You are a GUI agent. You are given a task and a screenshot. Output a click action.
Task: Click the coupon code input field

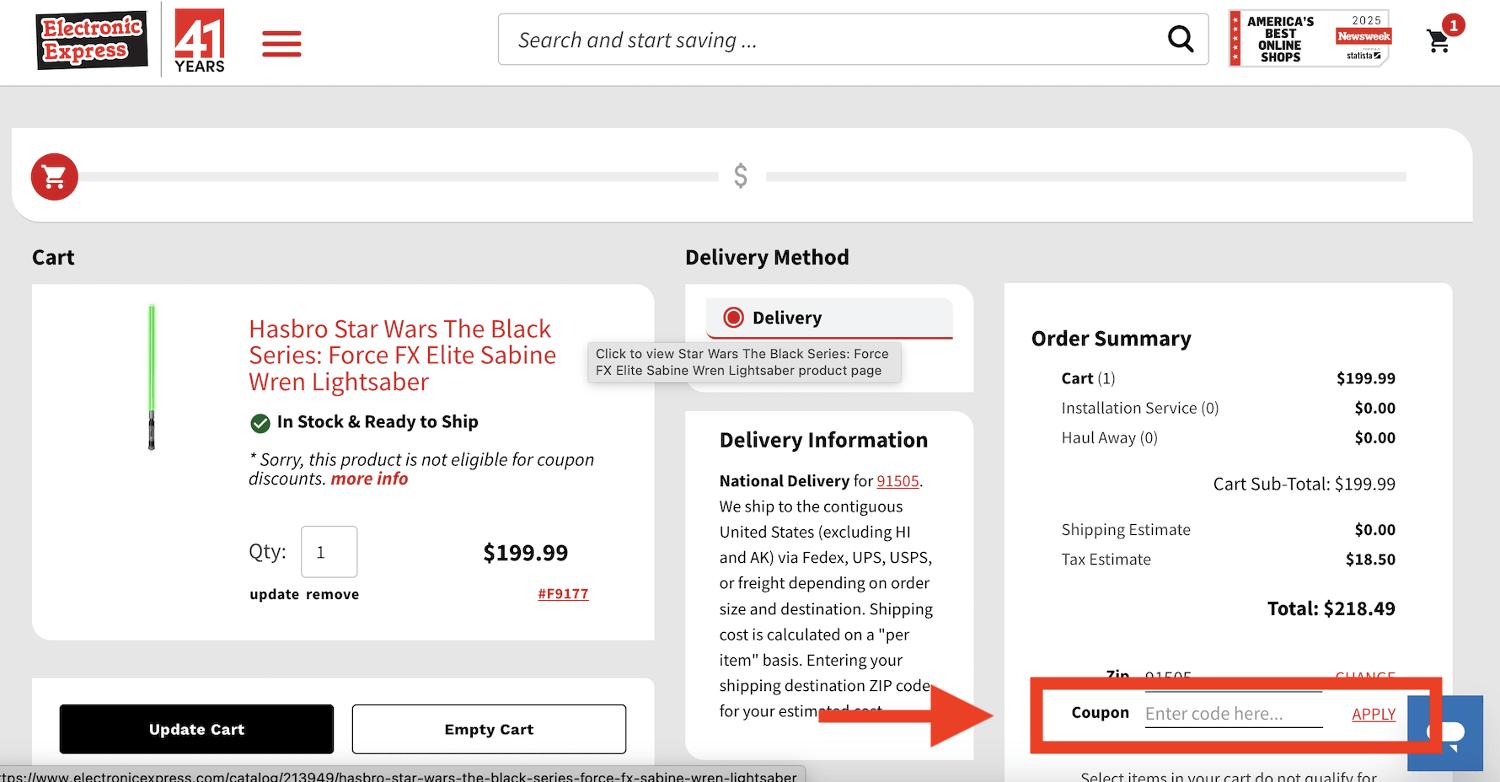[1233, 713]
